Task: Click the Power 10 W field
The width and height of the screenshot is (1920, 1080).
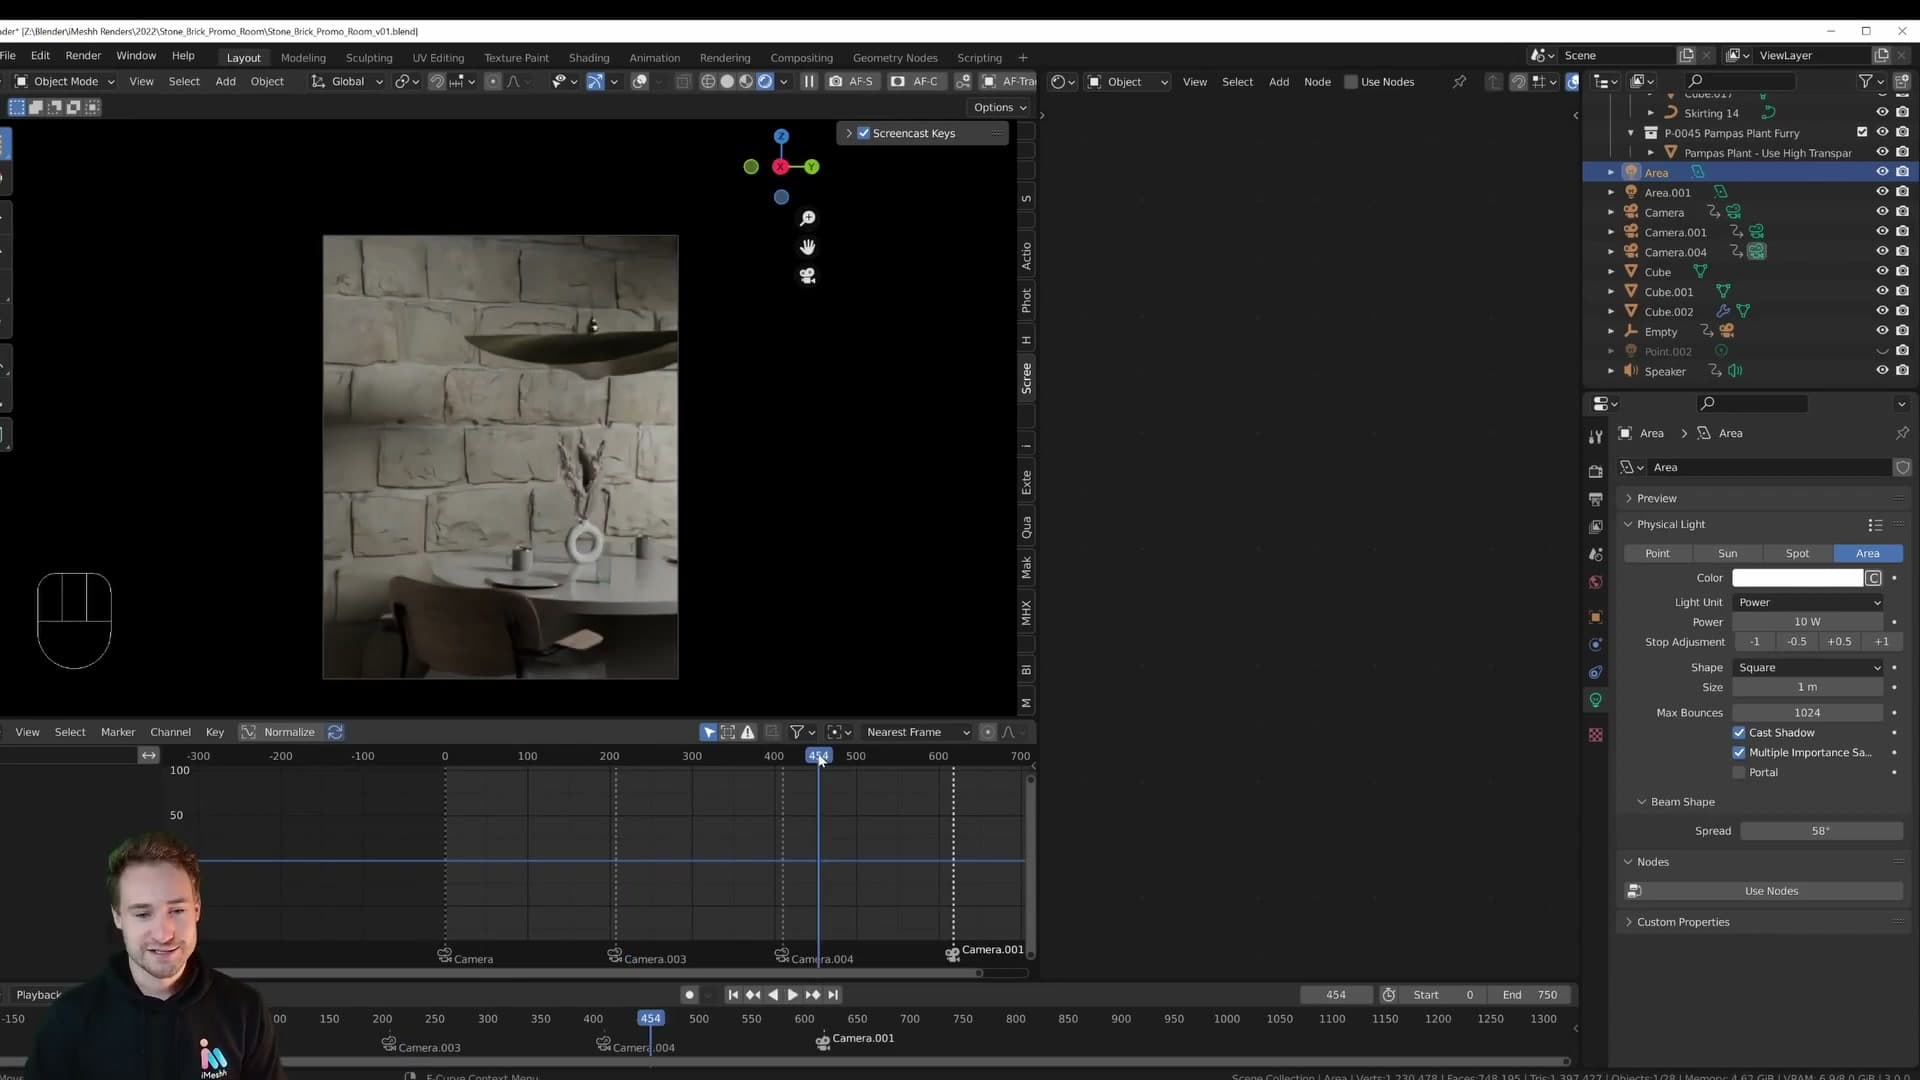Action: [1808, 622]
